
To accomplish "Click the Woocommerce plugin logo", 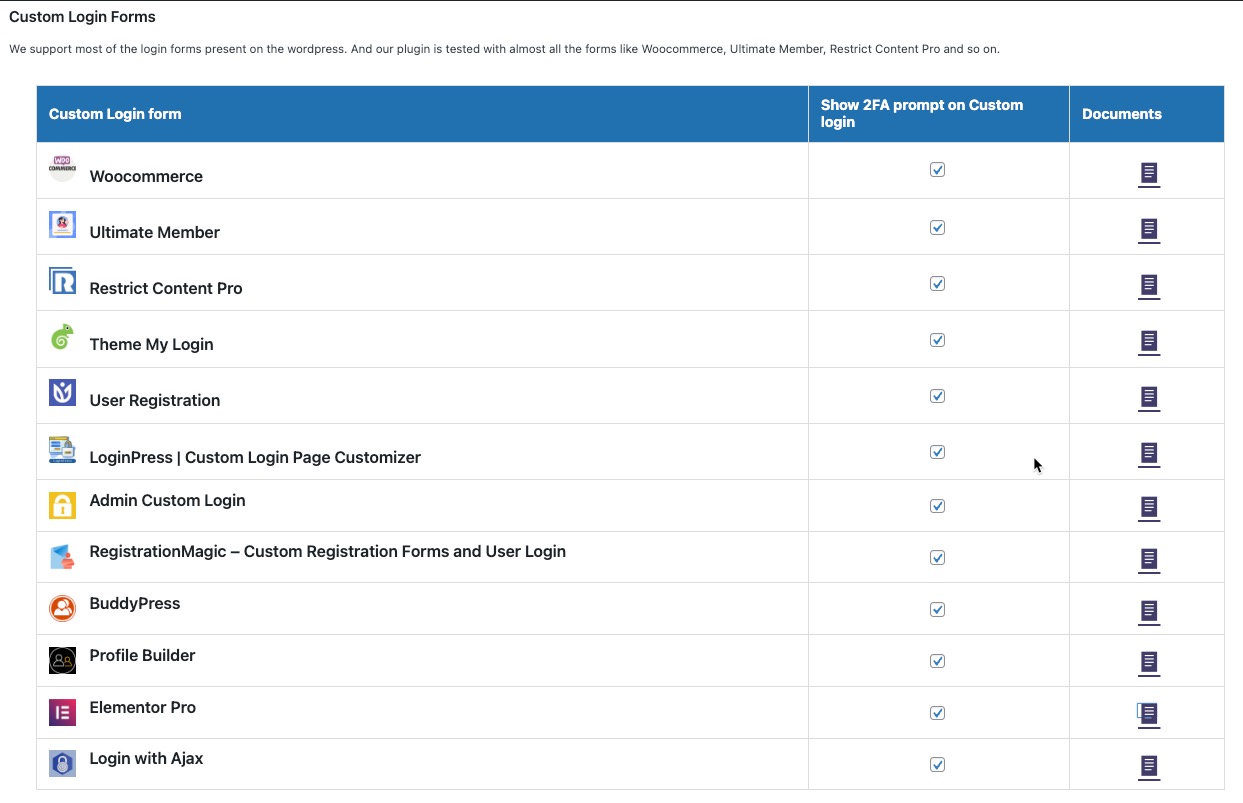I will point(62,167).
